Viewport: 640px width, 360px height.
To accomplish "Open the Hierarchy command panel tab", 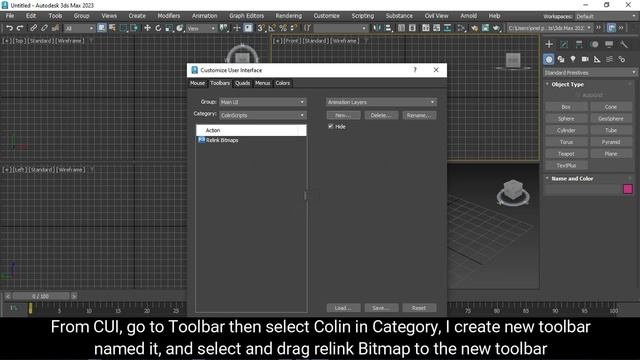I will (579, 44).
